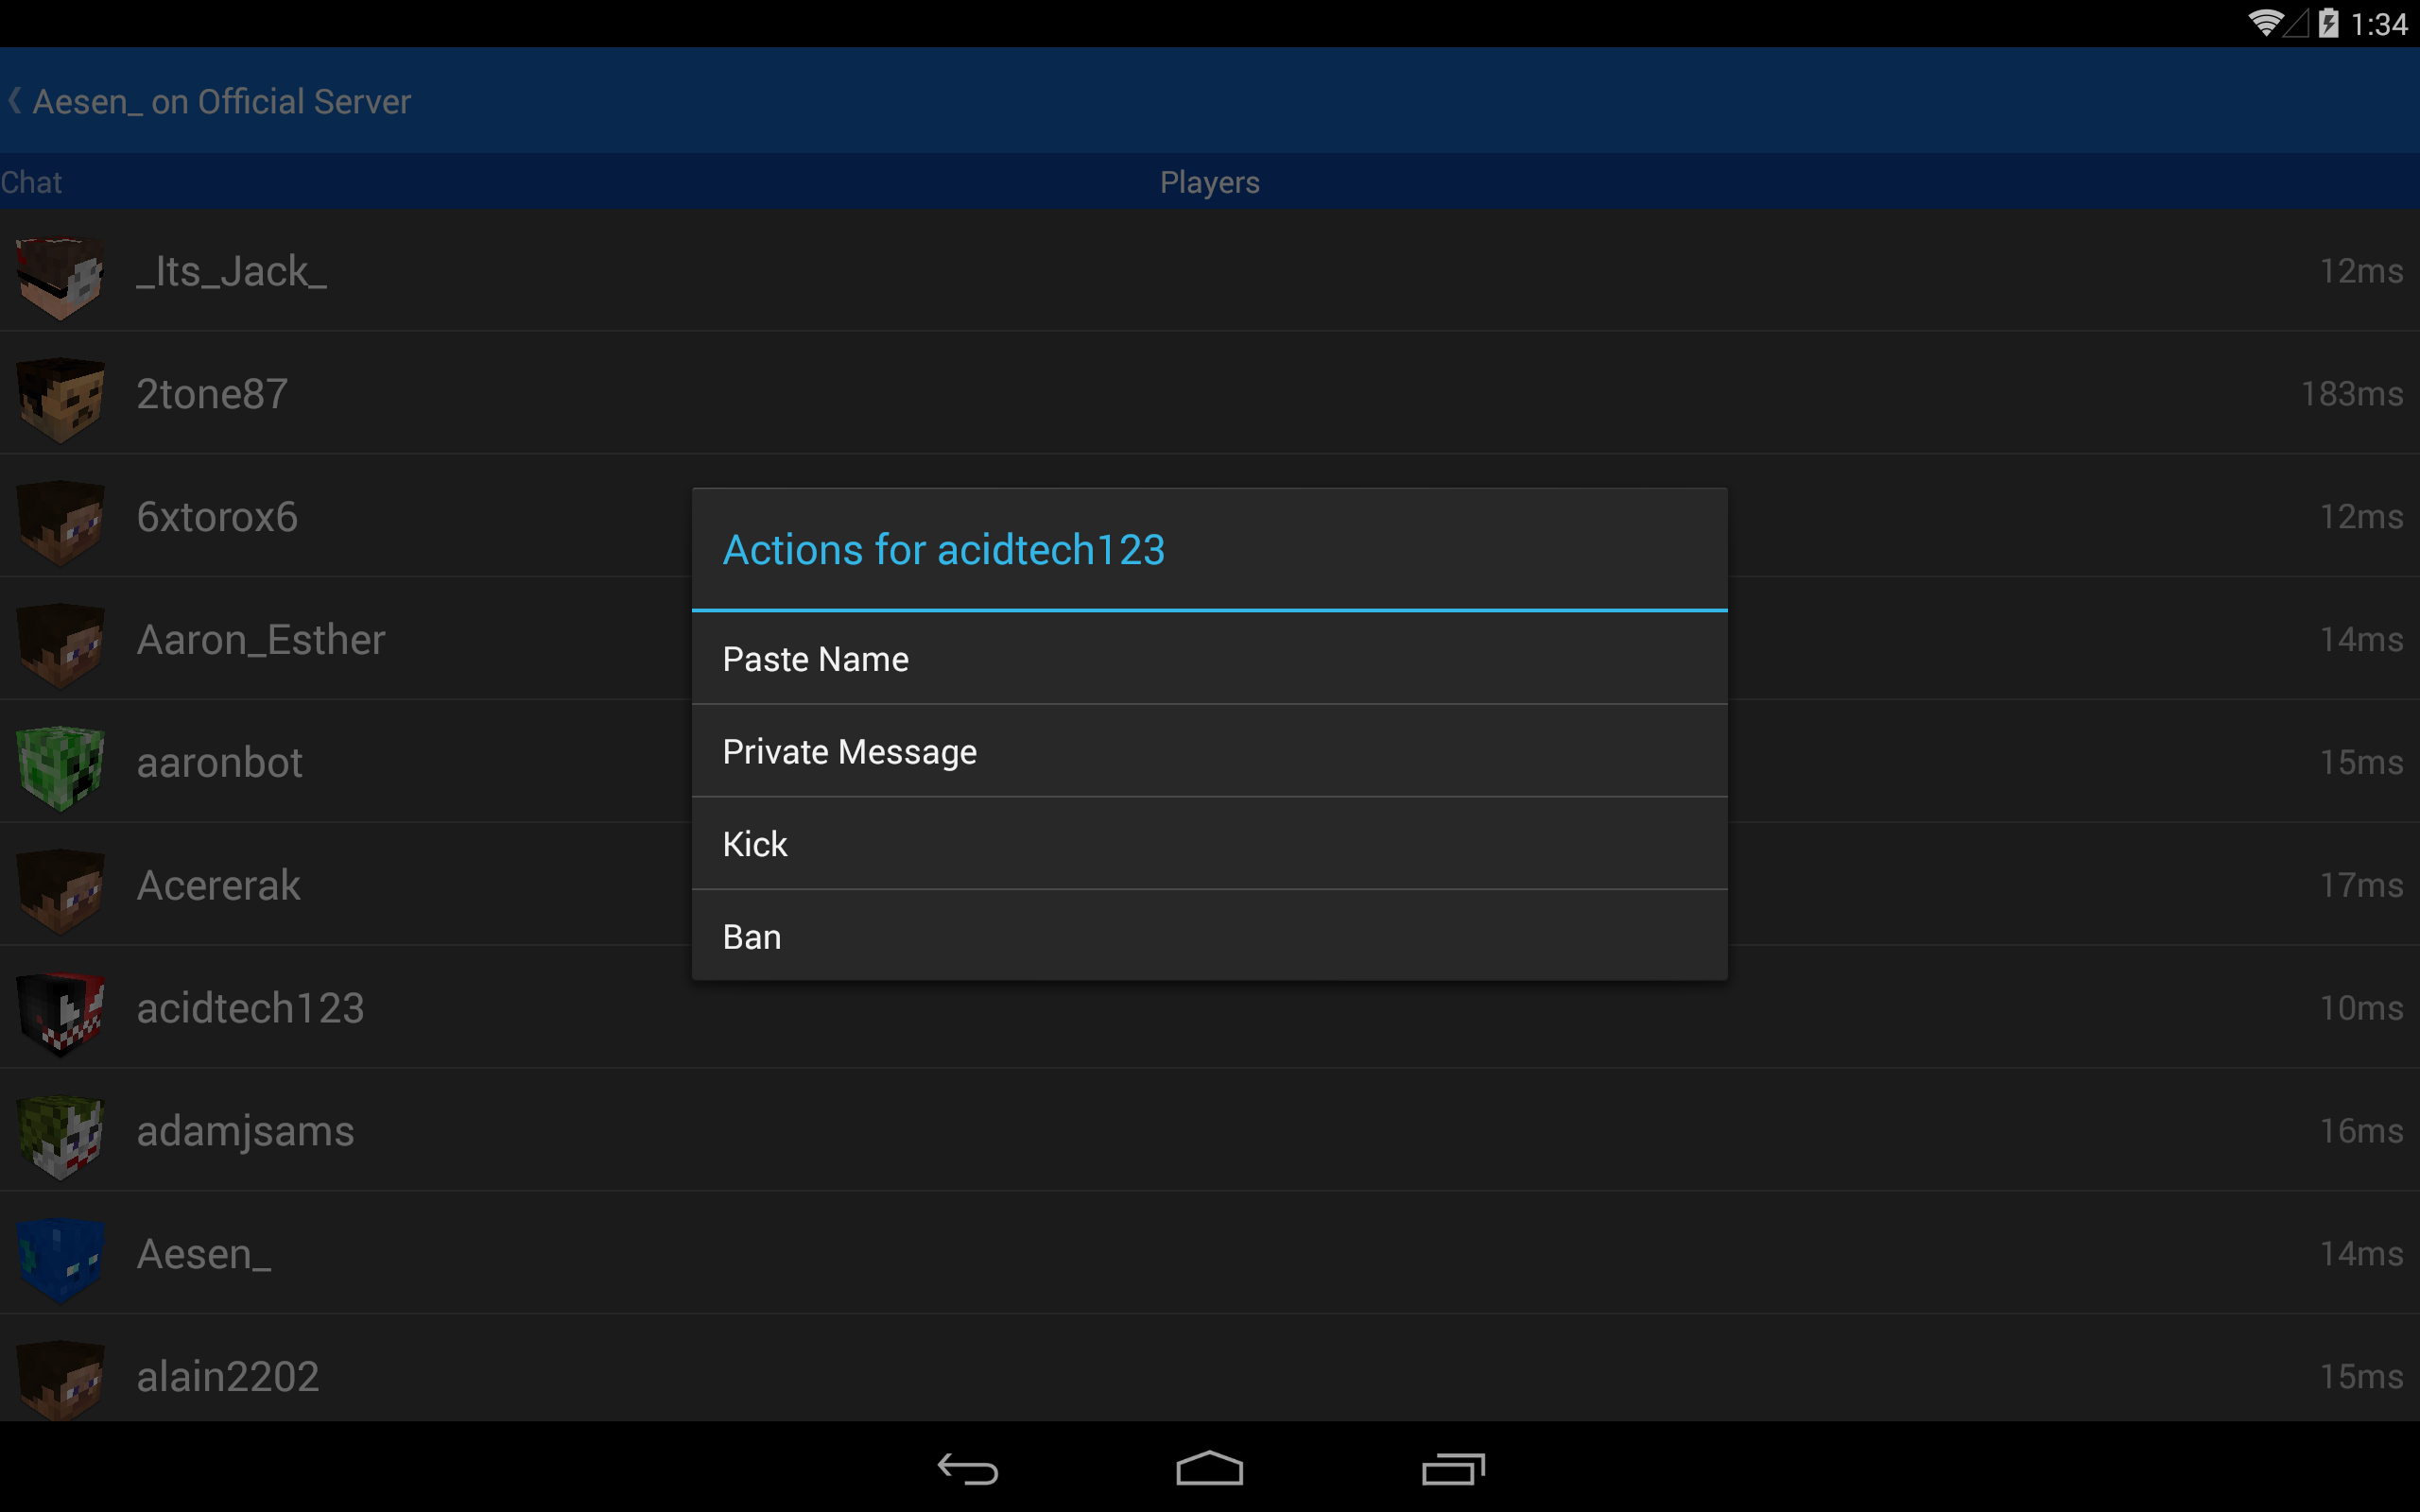The height and width of the screenshot is (1512, 2420).
Task: Tap the 1:34 clock in status bar
Action: [x=2379, y=24]
